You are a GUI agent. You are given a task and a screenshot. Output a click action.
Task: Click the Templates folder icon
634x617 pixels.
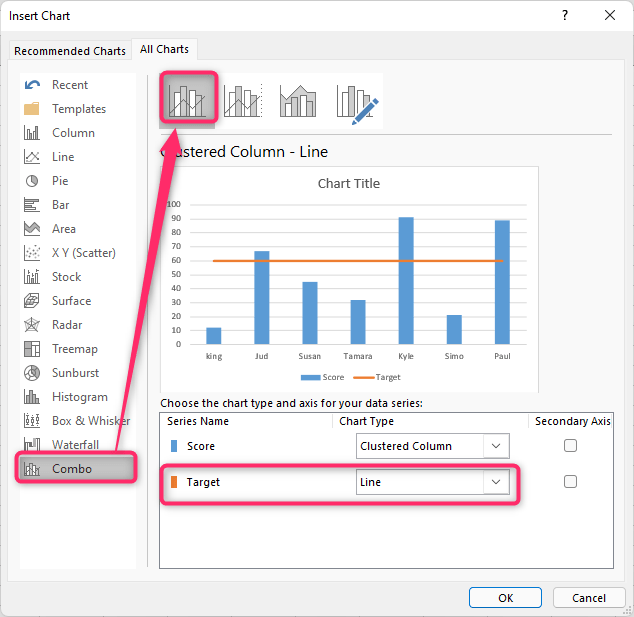(x=32, y=109)
